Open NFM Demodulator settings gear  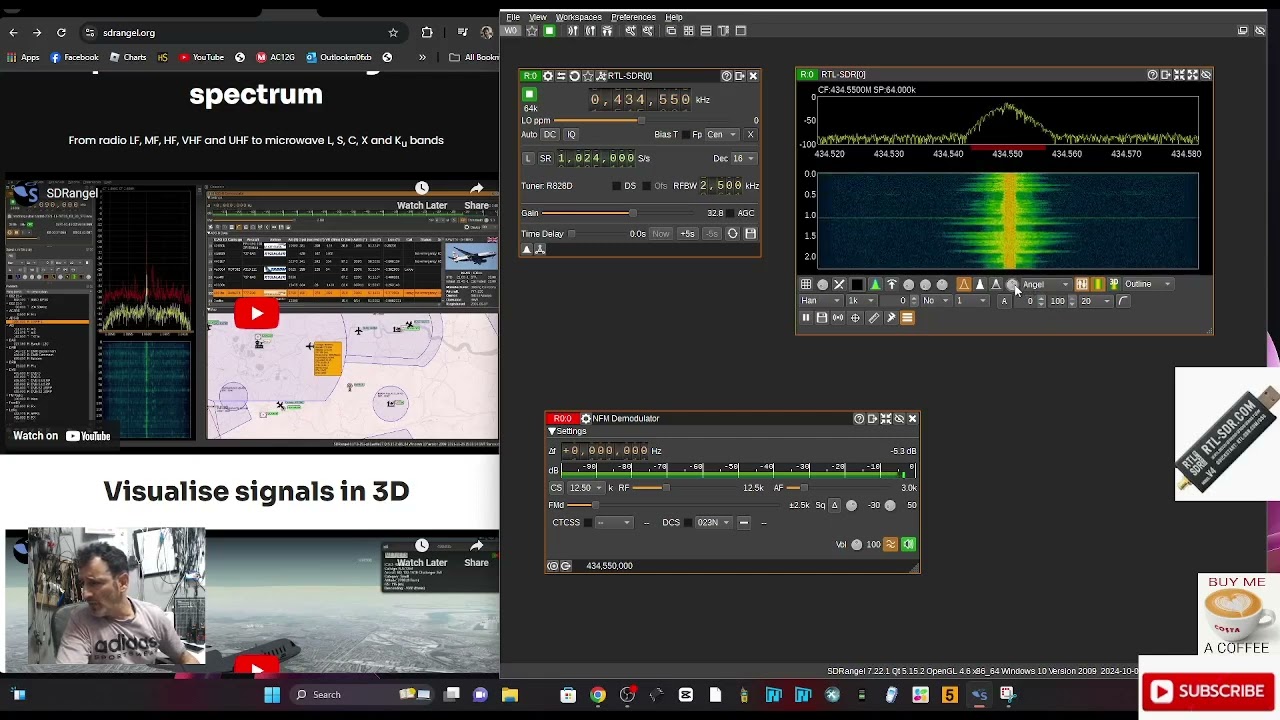tap(586, 419)
